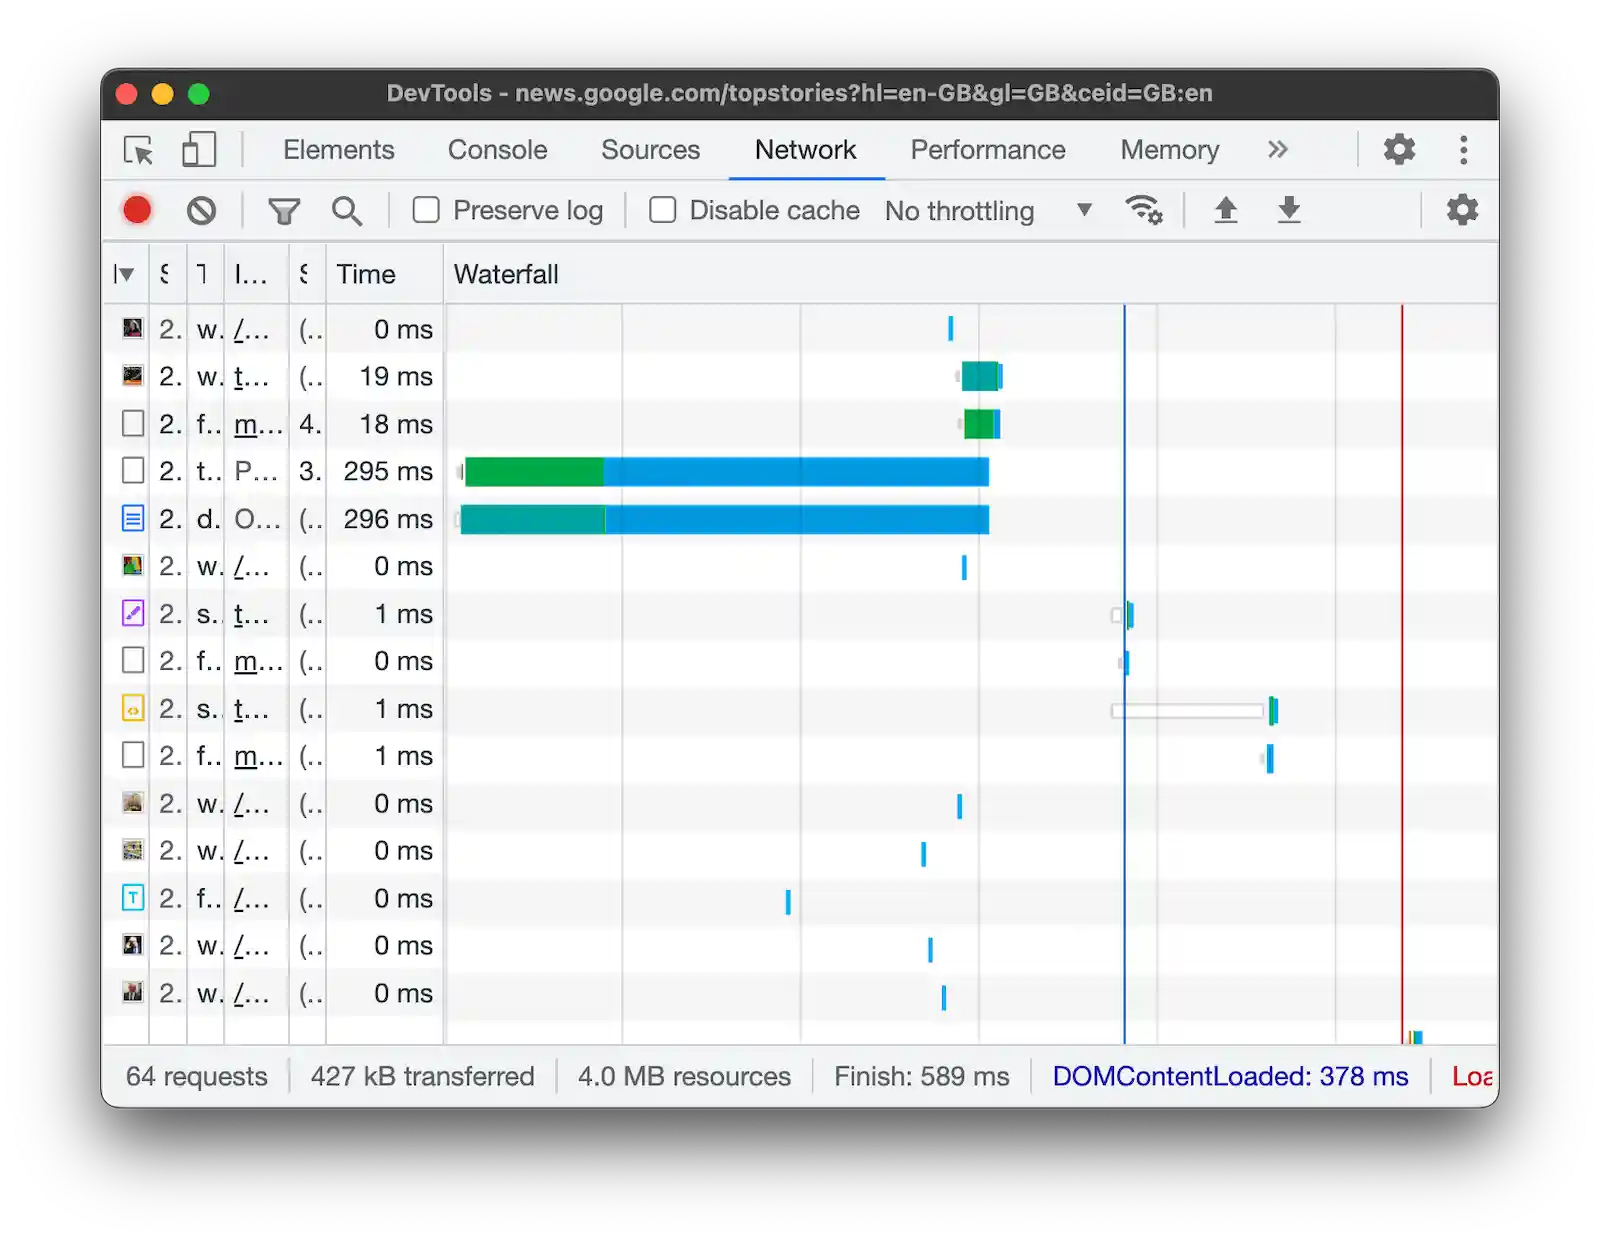The image size is (1600, 1241).
Task: Toggle the device emulation toolbar
Action: pyautogui.click(x=197, y=149)
